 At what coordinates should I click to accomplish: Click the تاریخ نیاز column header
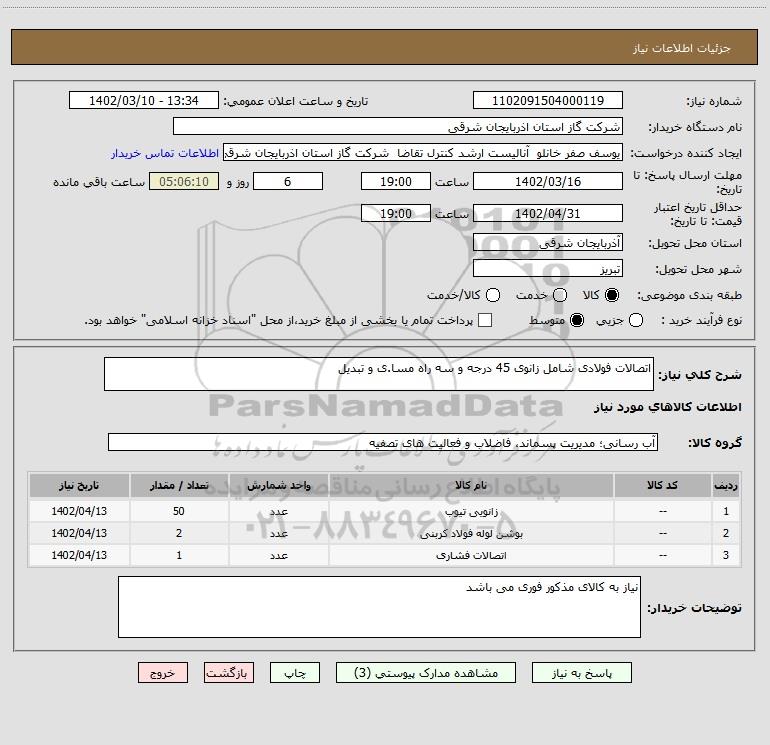click(79, 485)
